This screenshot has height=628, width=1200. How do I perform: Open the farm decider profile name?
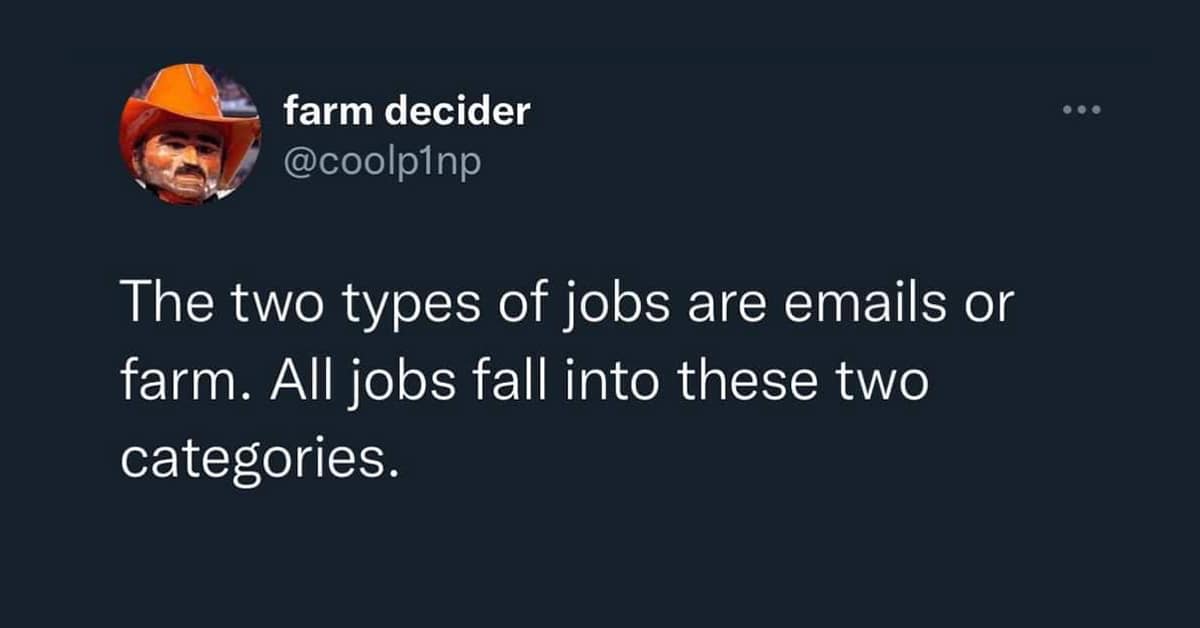coord(406,112)
